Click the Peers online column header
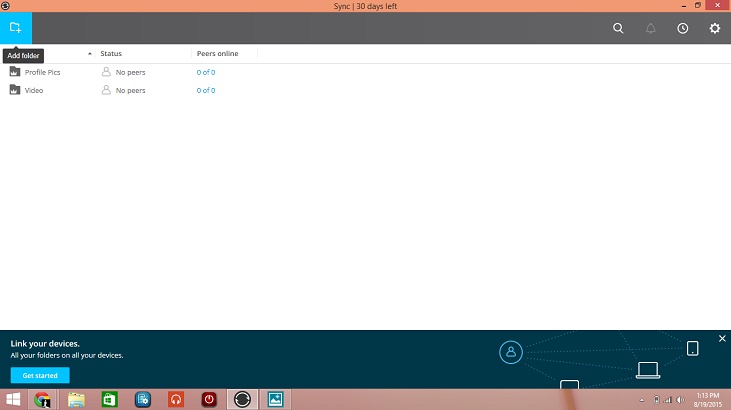 [x=217, y=53]
